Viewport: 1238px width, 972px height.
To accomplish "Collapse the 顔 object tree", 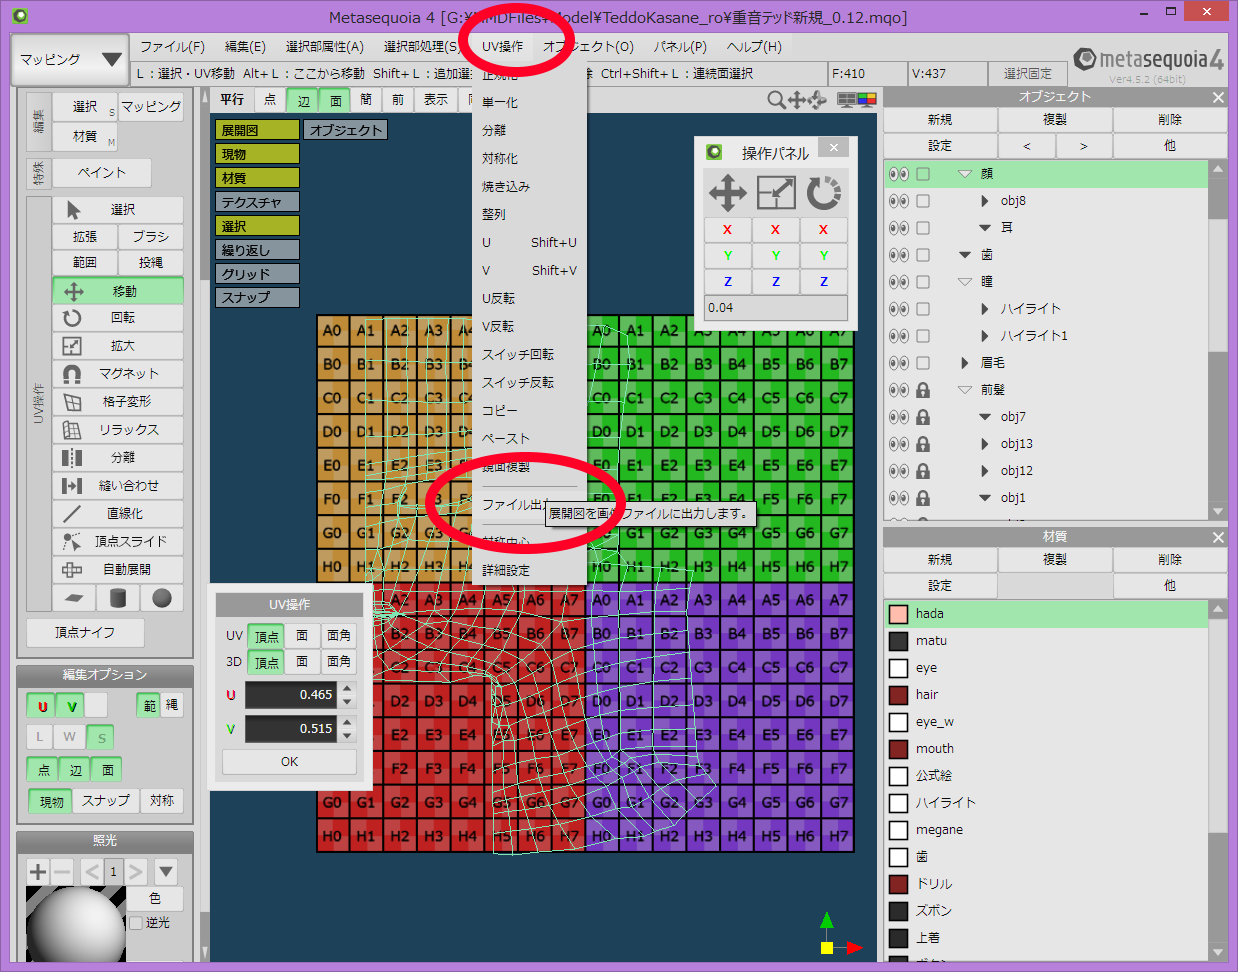I will coord(965,174).
